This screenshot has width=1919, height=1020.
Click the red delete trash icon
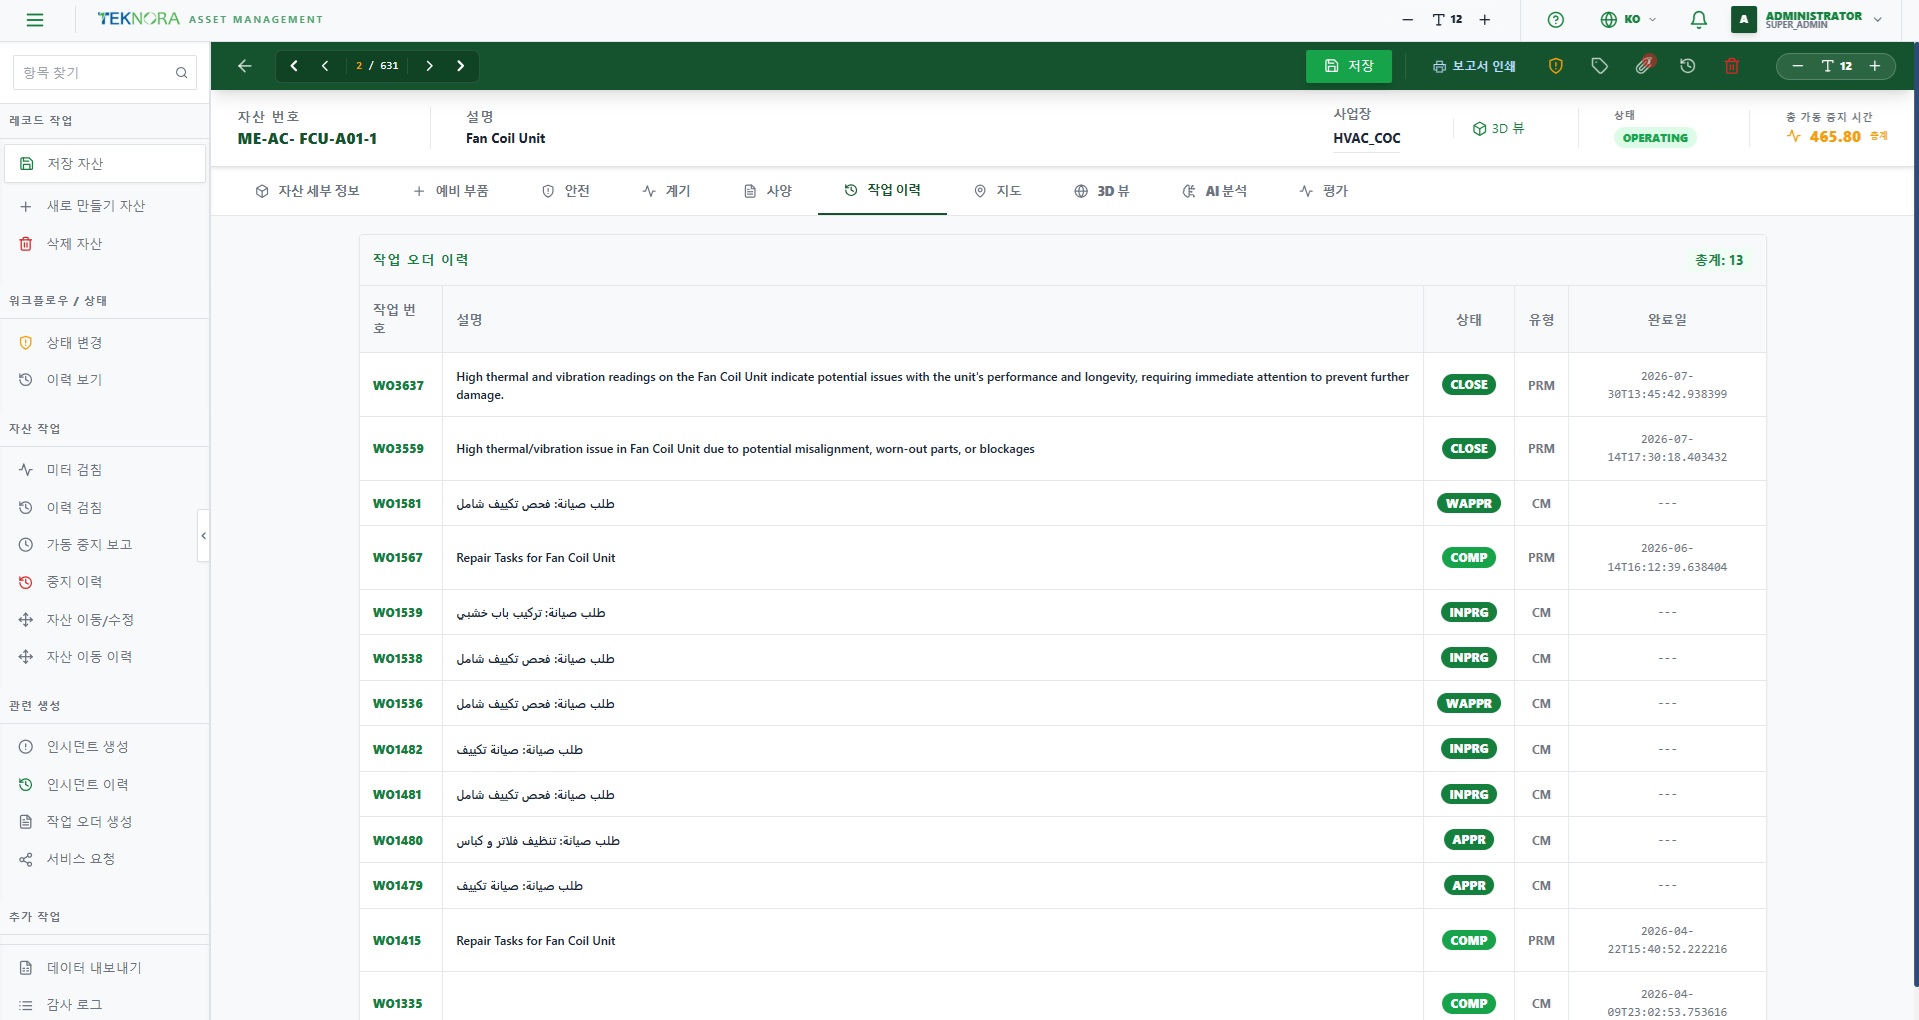(x=1731, y=66)
